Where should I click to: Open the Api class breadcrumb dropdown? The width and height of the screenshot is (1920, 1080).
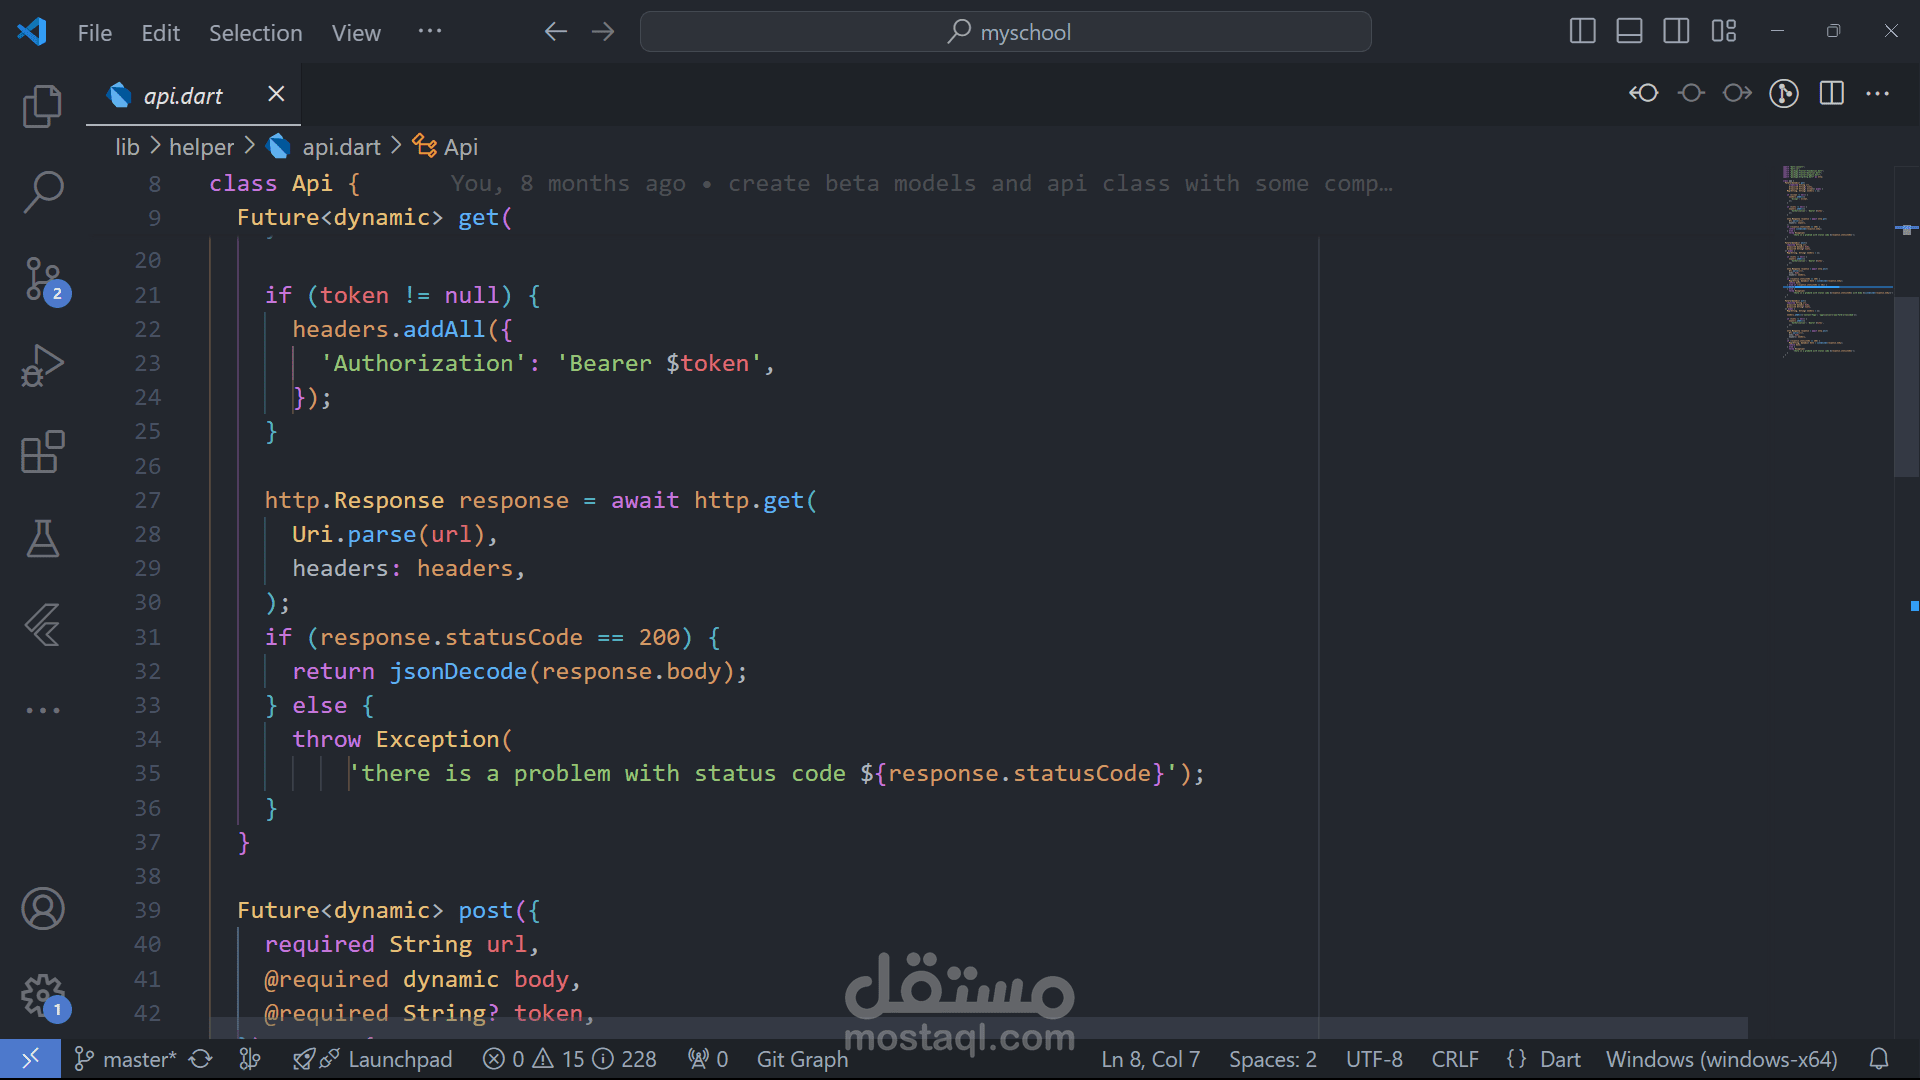tap(460, 147)
